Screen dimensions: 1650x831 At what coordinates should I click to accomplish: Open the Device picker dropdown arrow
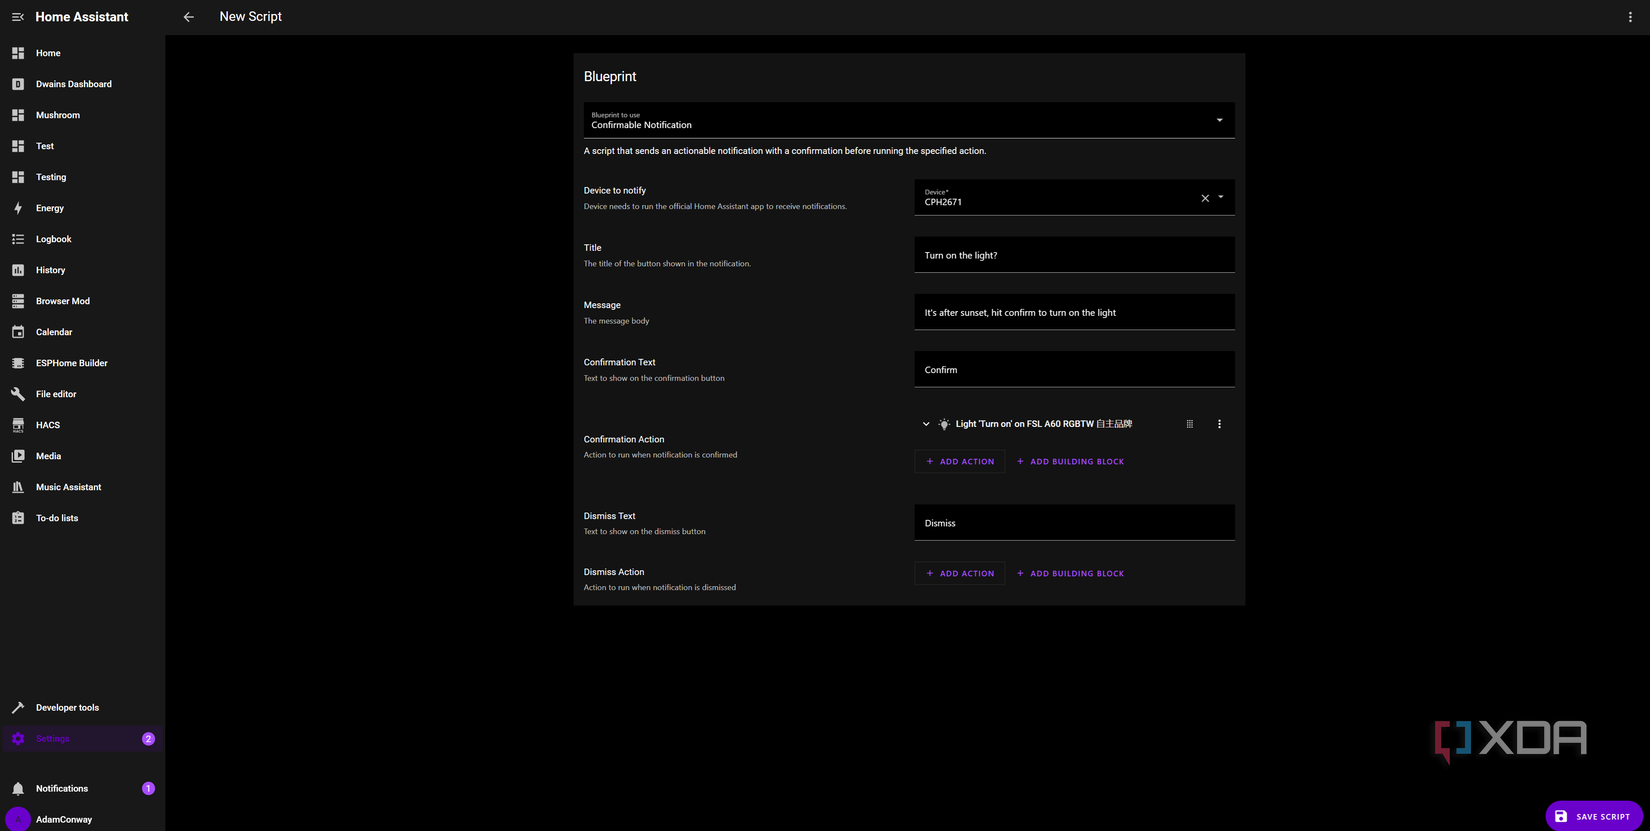(1221, 197)
